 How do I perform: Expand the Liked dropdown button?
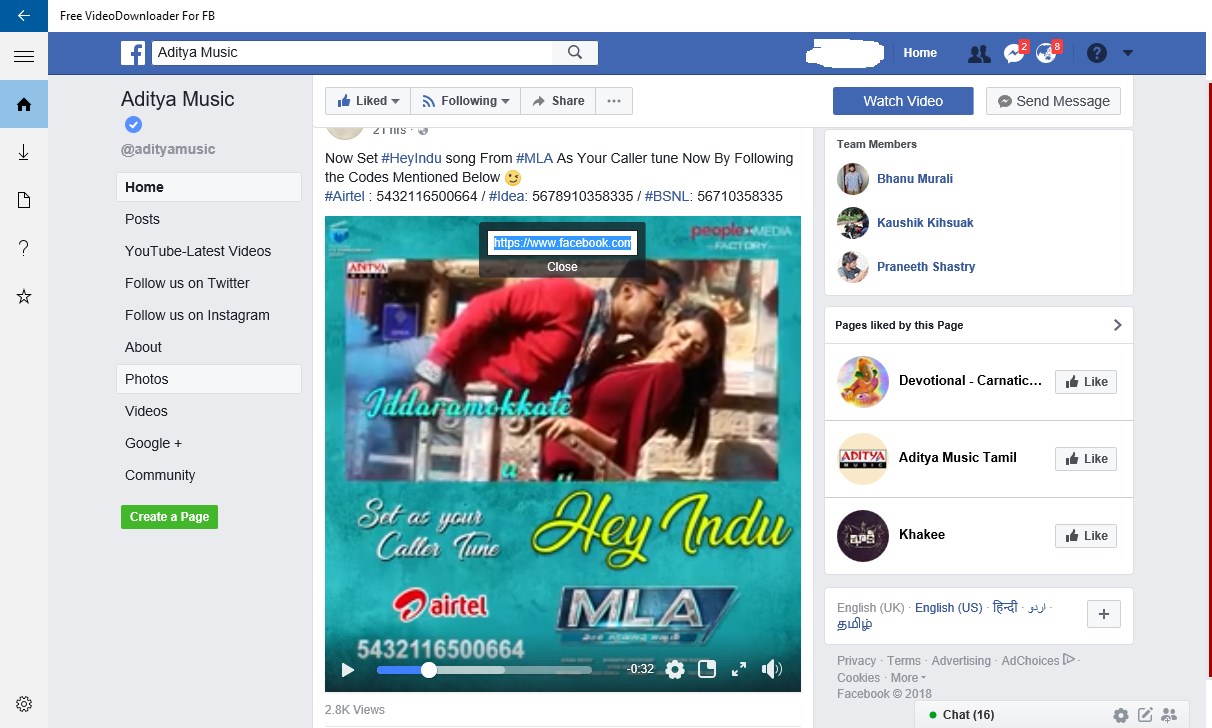(368, 101)
